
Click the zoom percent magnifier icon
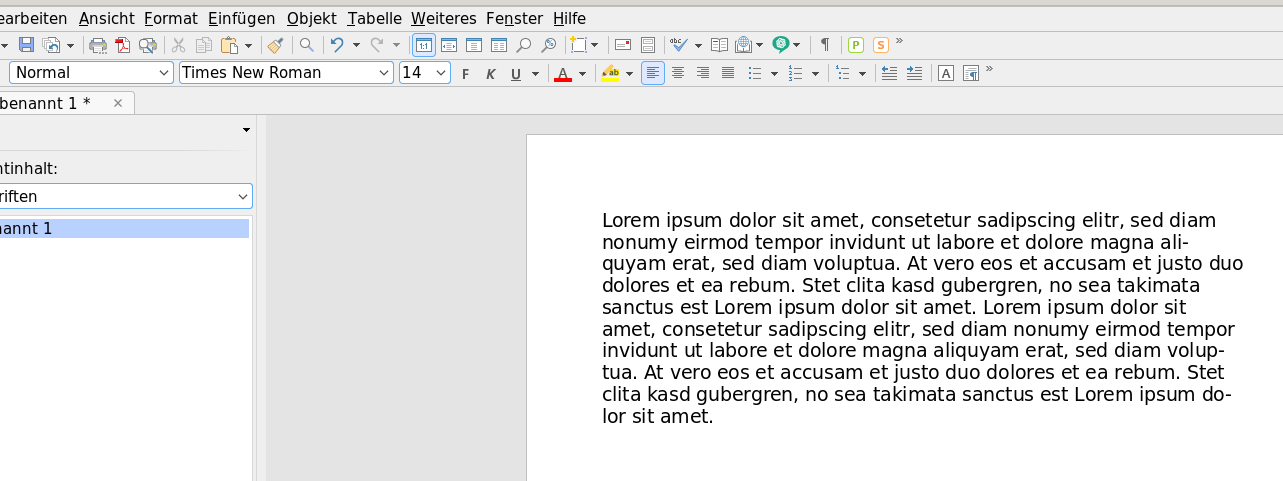548,45
